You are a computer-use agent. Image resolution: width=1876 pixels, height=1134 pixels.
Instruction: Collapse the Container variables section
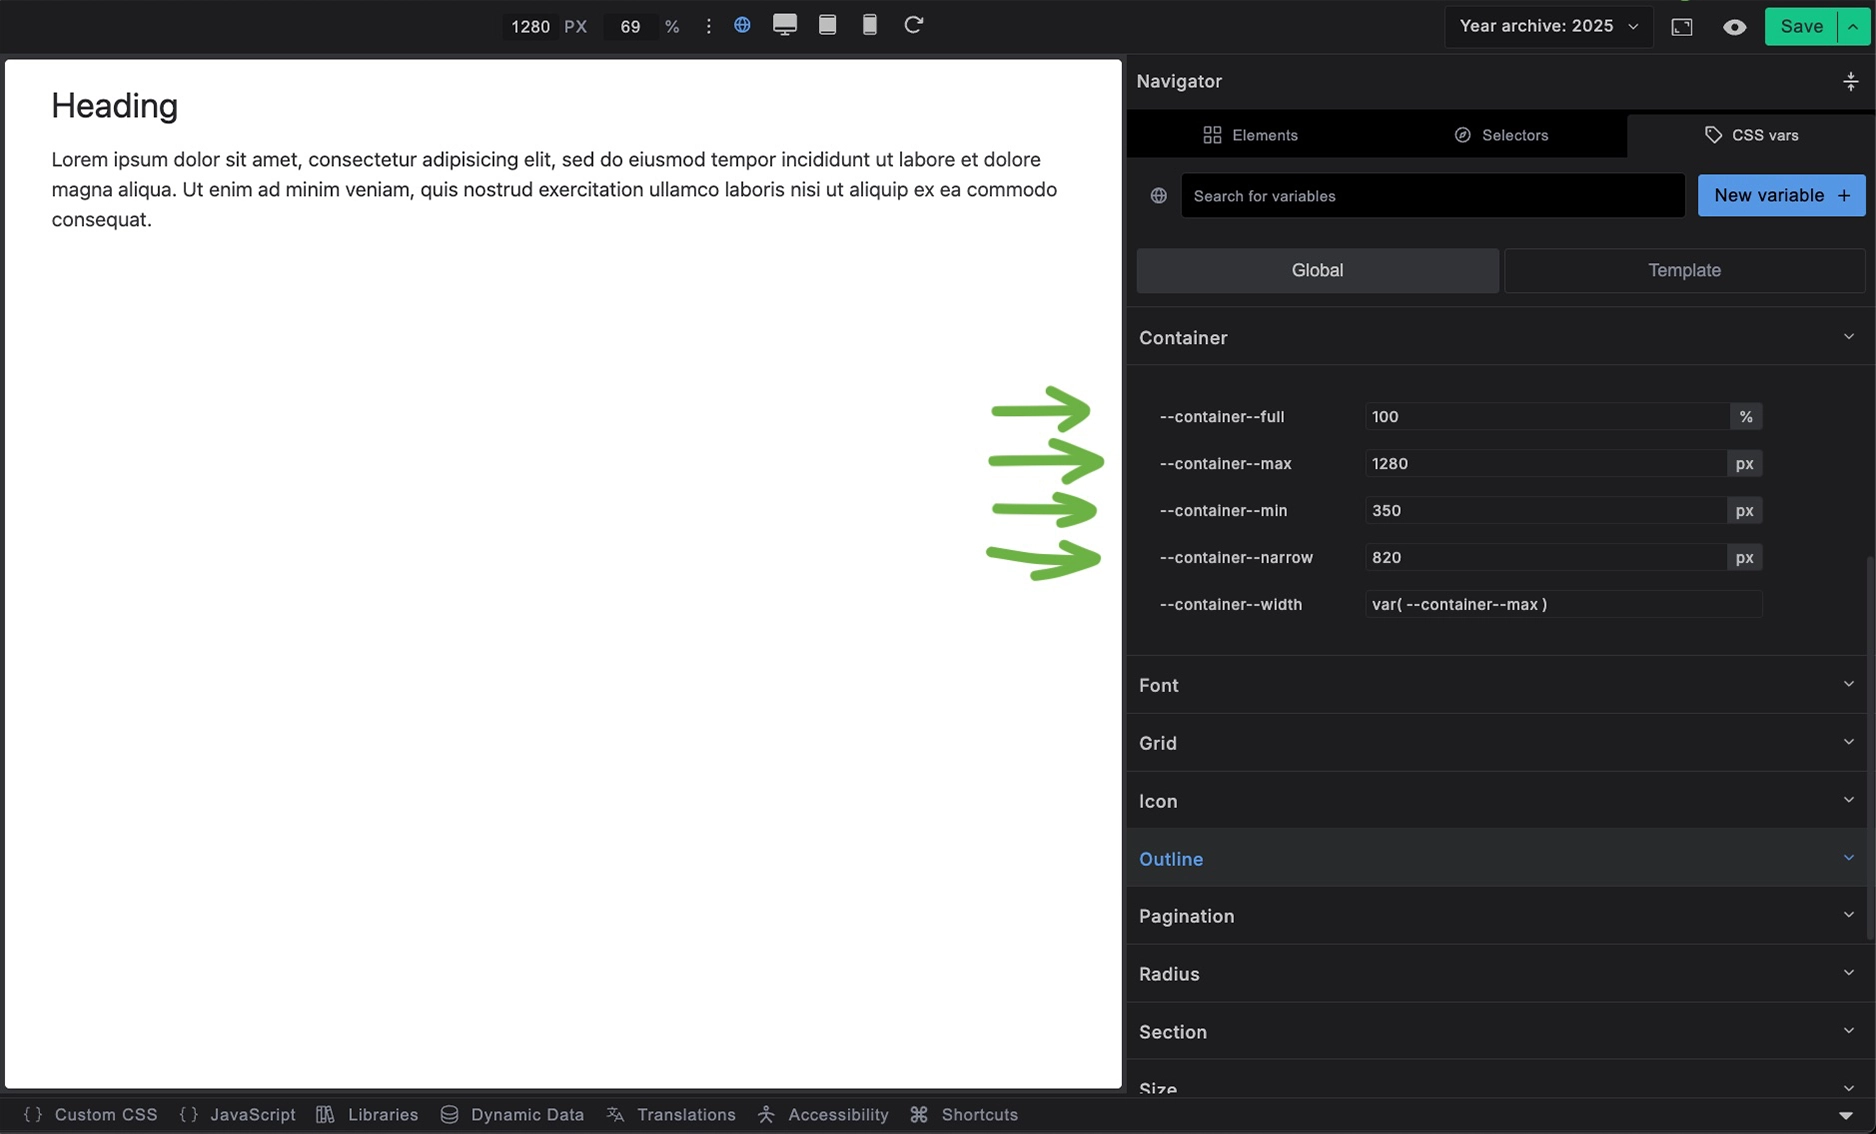click(x=1847, y=337)
